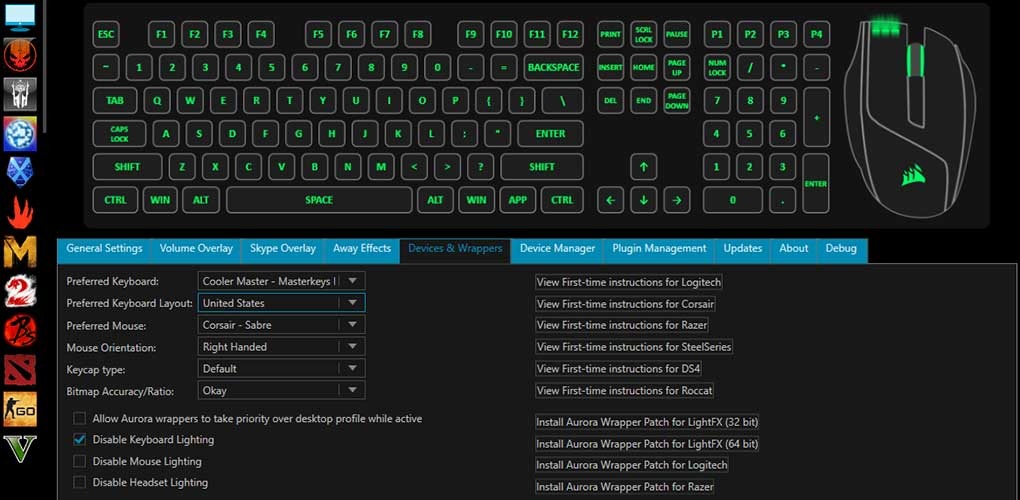View First-time instructions for Corsair

pos(626,304)
